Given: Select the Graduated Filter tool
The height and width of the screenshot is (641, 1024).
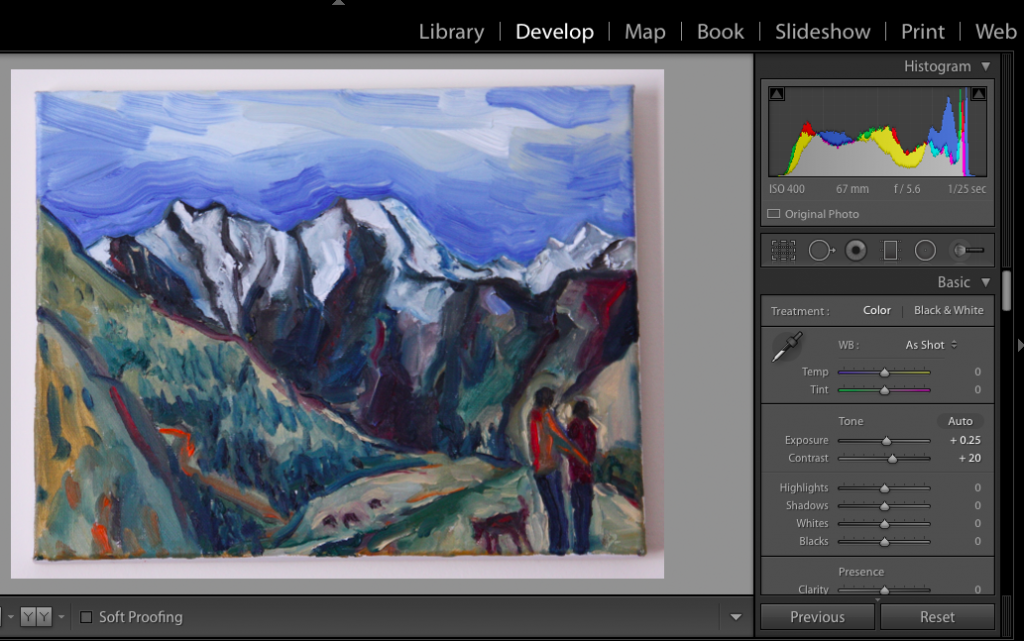Looking at the screenshot, I should 890,250.
